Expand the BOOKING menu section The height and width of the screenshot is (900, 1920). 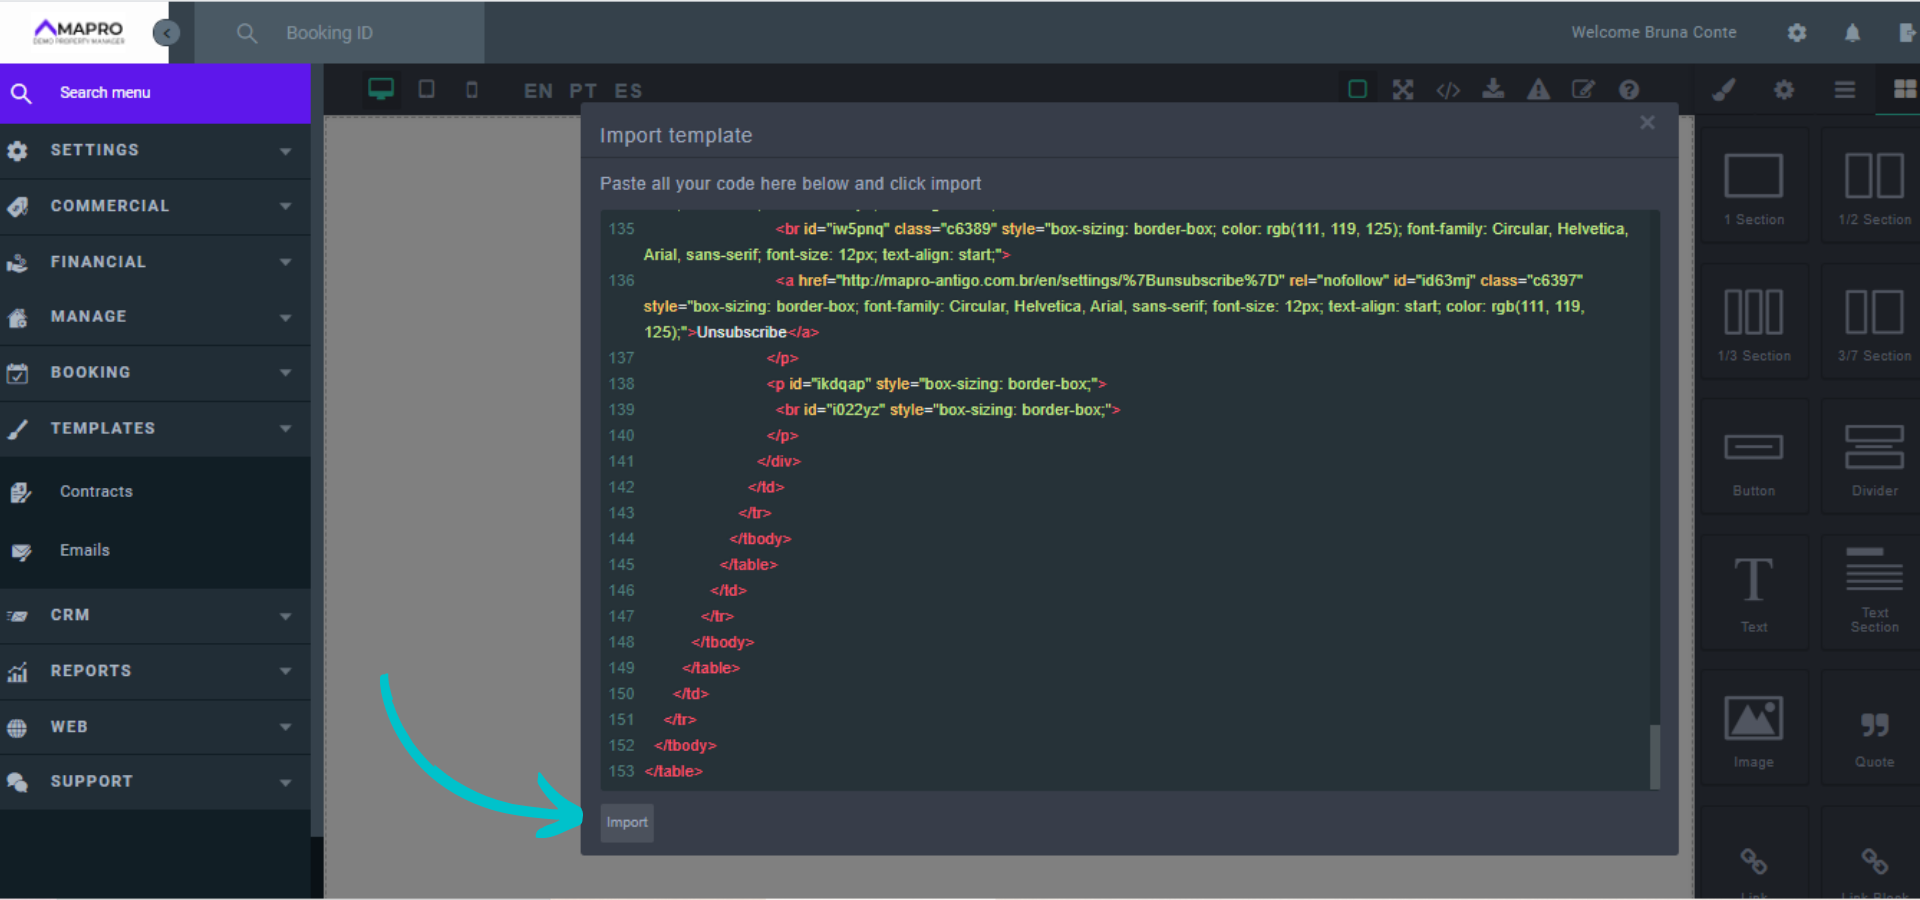pyautogui.click(x=155, y=372)
